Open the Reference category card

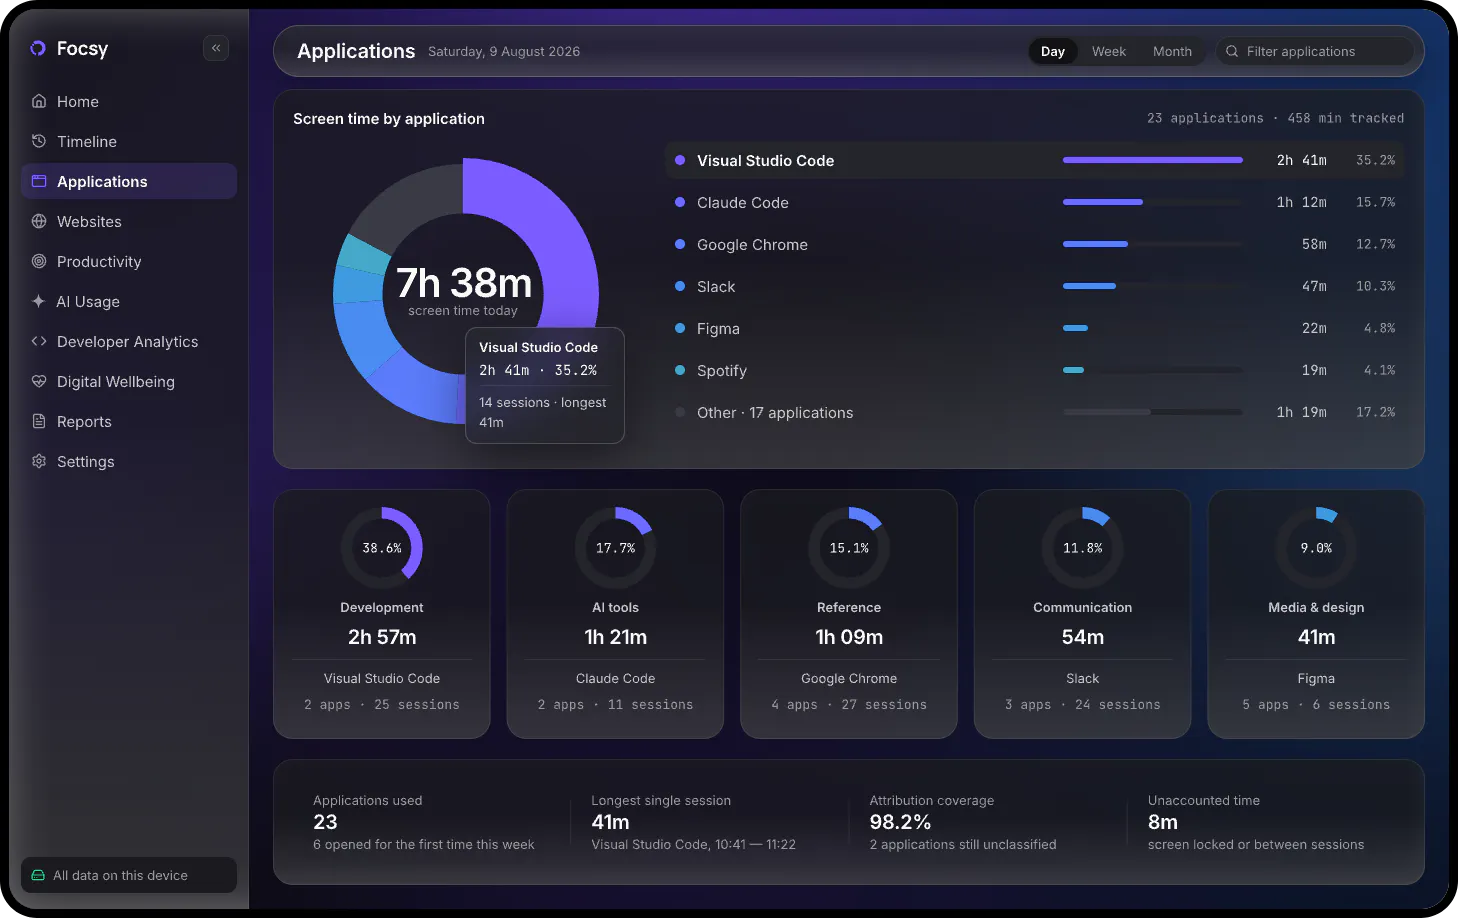(849, 614)
